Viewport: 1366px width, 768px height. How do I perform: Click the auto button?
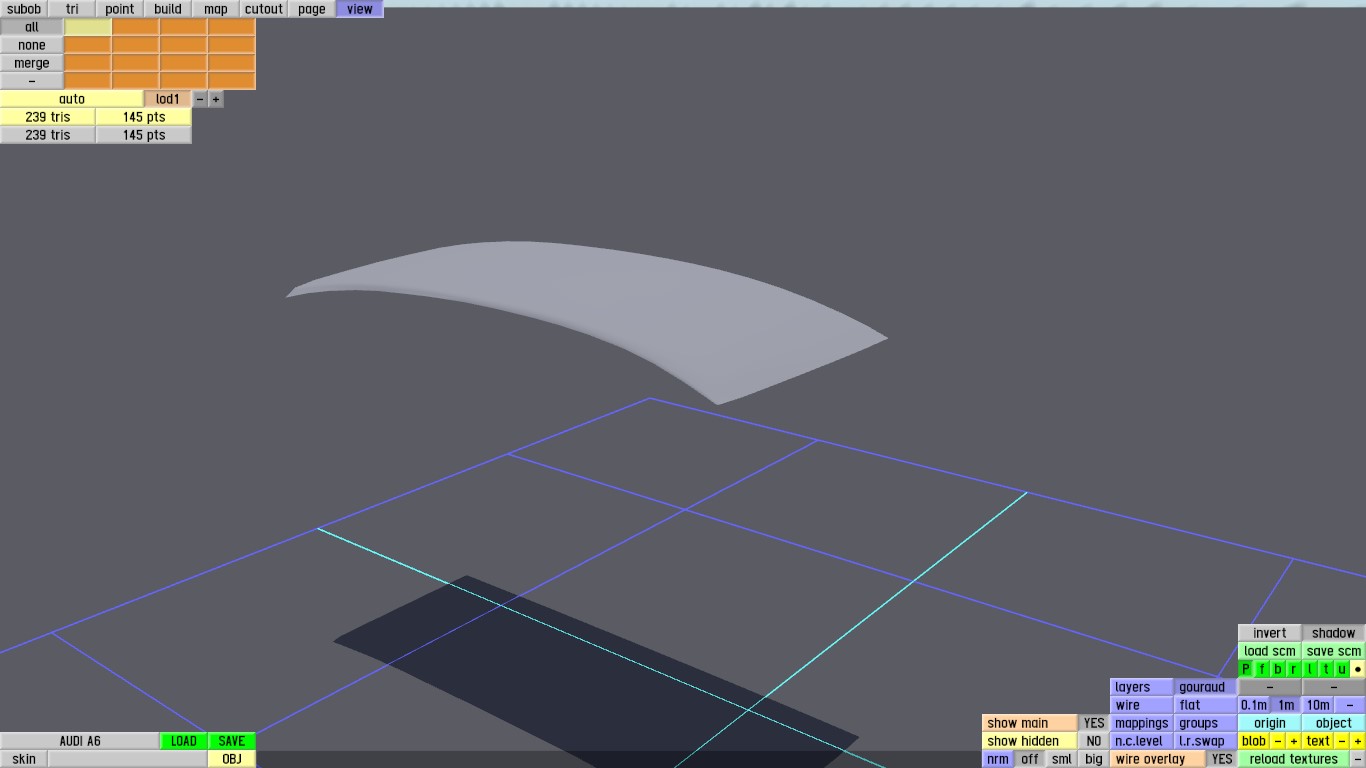click(x=72, y=99)
